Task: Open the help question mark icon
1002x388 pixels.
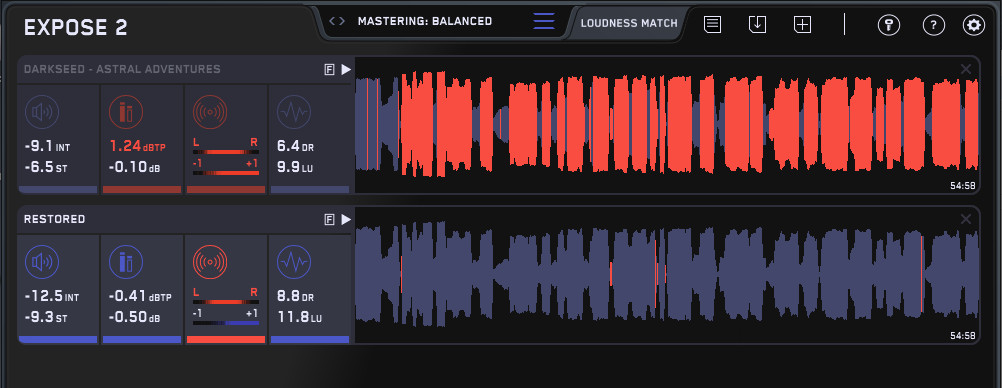Action: tap(934, 25)
